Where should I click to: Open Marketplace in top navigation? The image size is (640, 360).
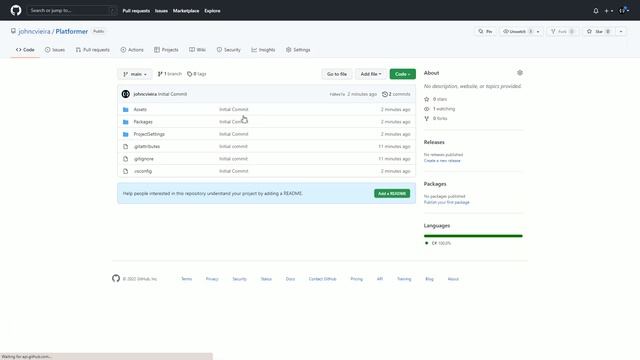coord(186,11)
